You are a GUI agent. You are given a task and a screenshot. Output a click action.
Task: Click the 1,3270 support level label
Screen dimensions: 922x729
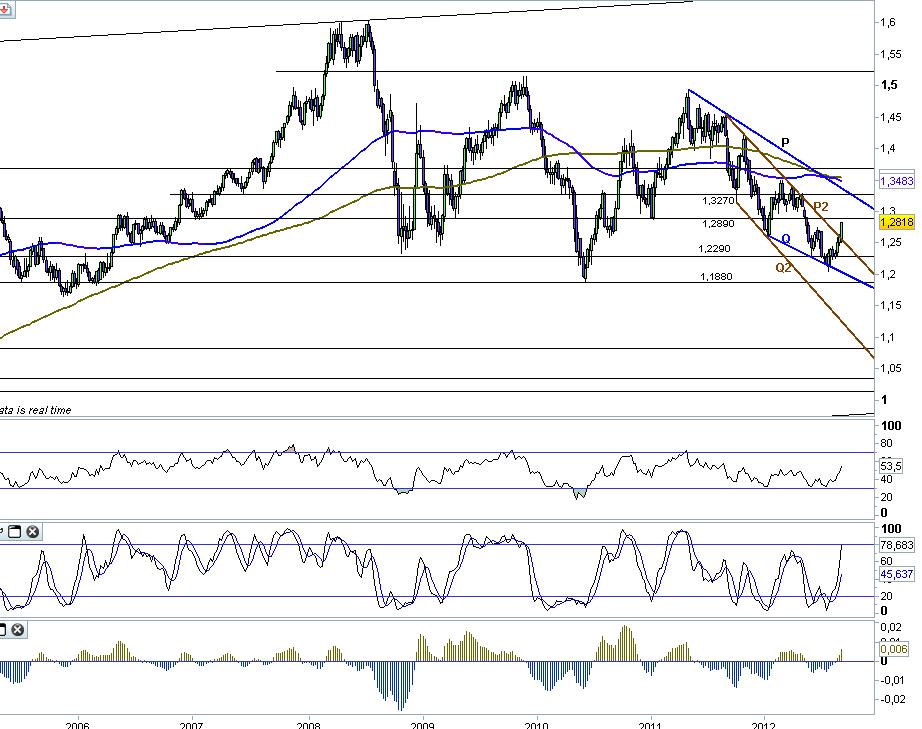(x=718, y=201)
